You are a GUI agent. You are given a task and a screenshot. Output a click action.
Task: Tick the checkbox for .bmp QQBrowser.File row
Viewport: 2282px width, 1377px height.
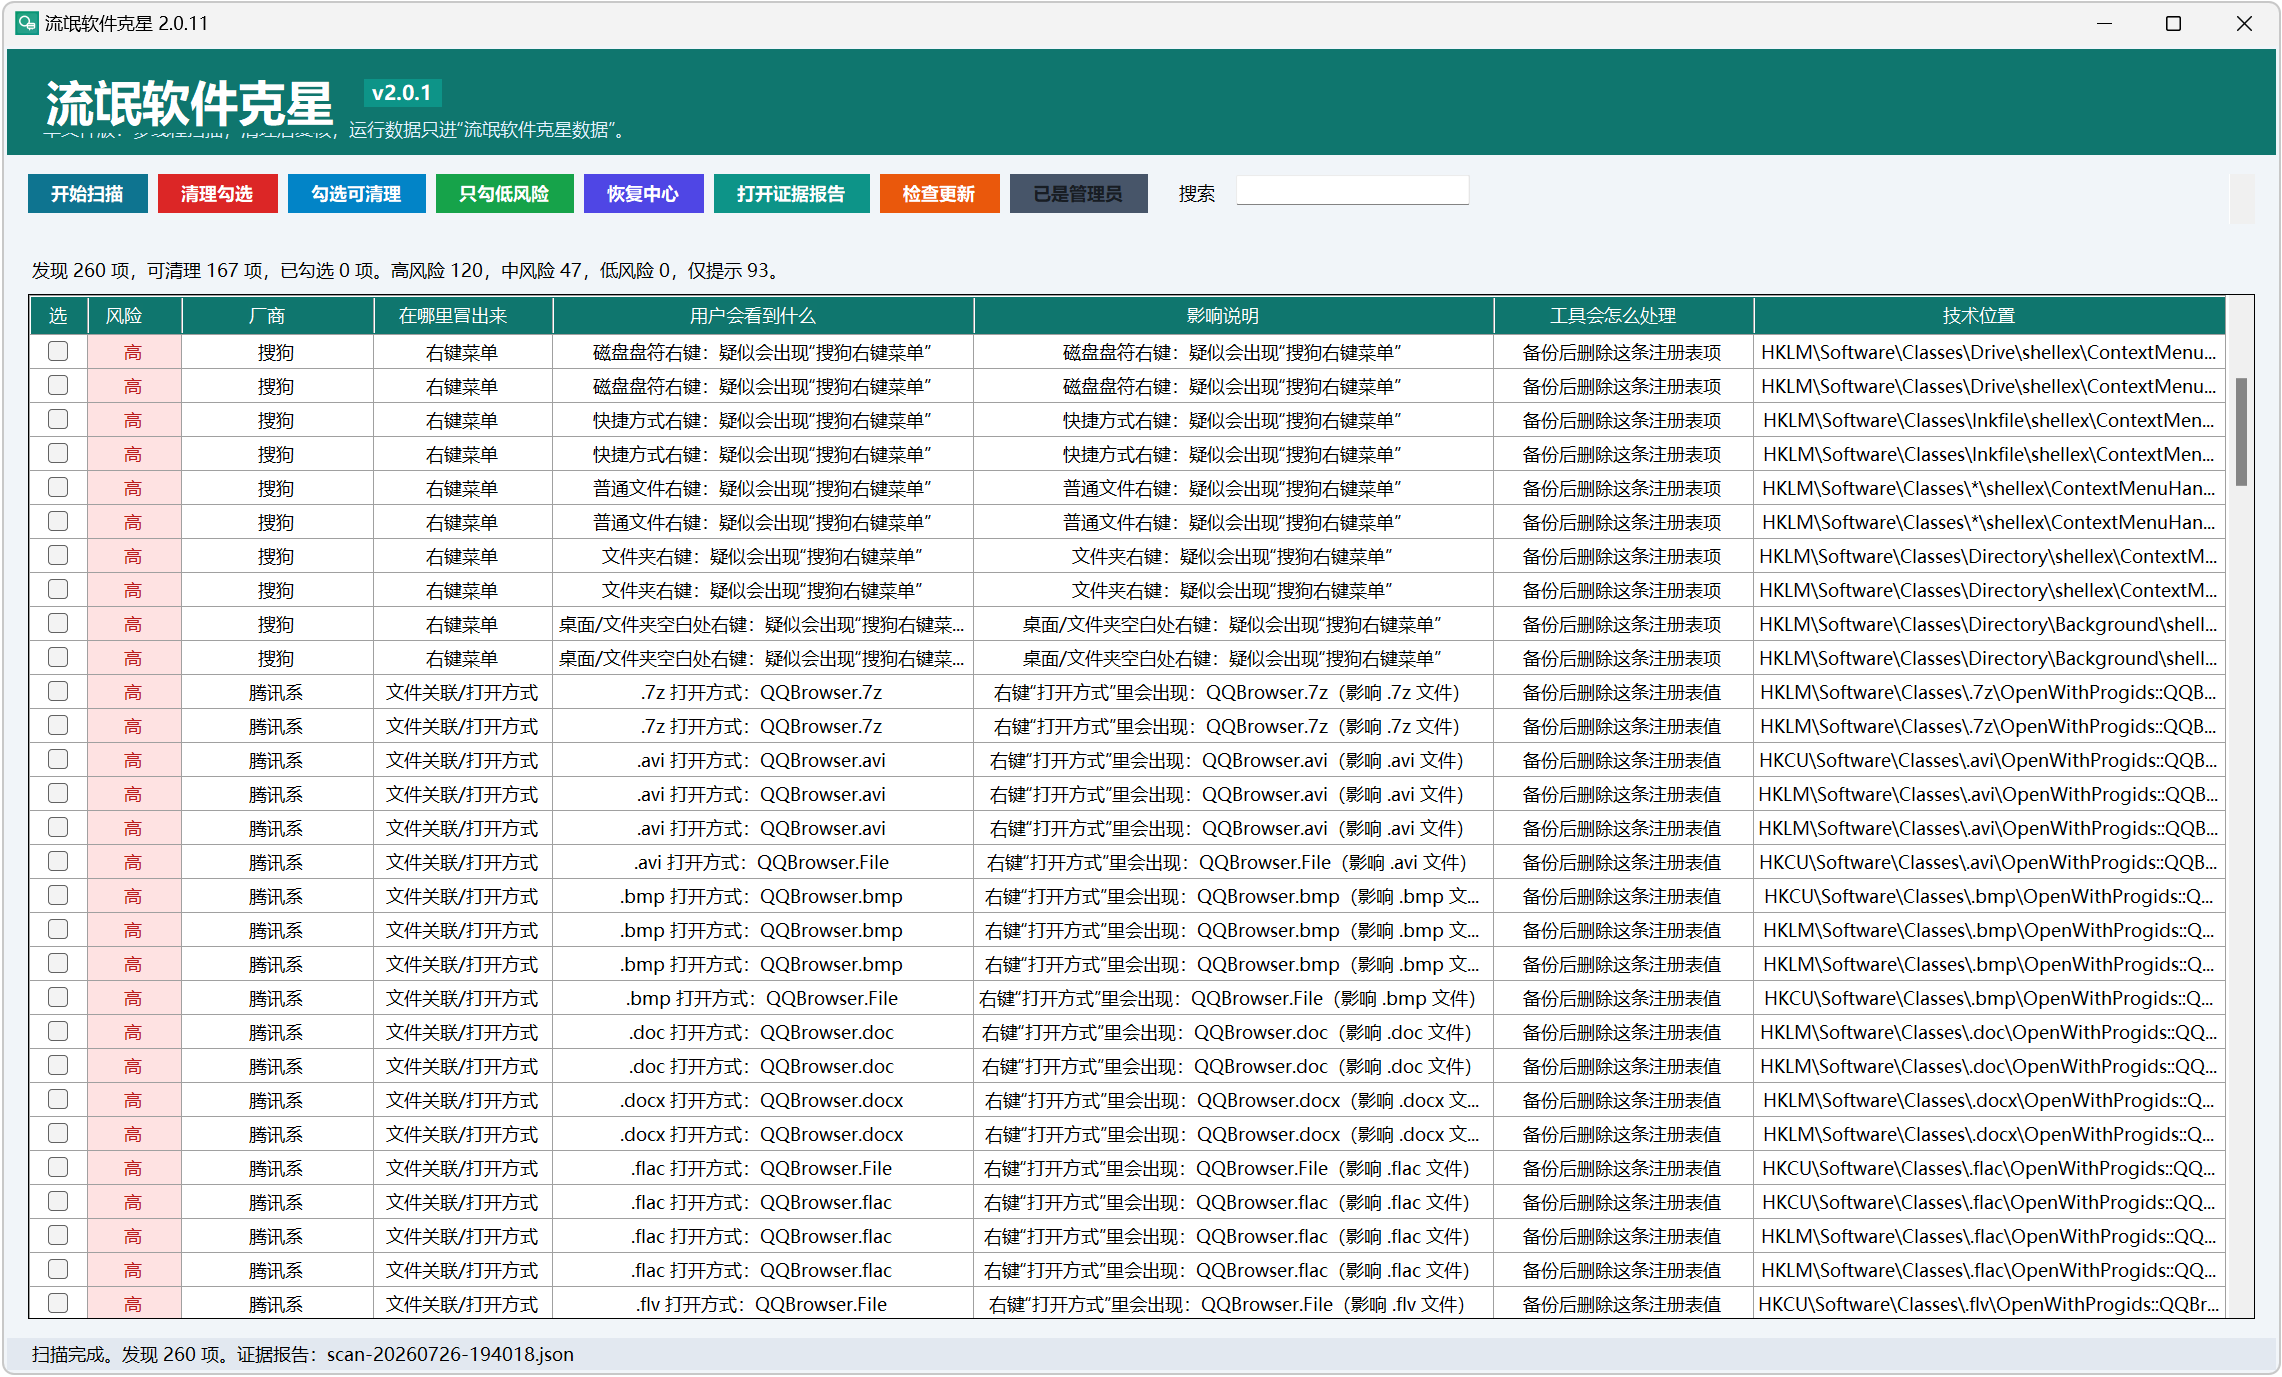tap(58, 998)
